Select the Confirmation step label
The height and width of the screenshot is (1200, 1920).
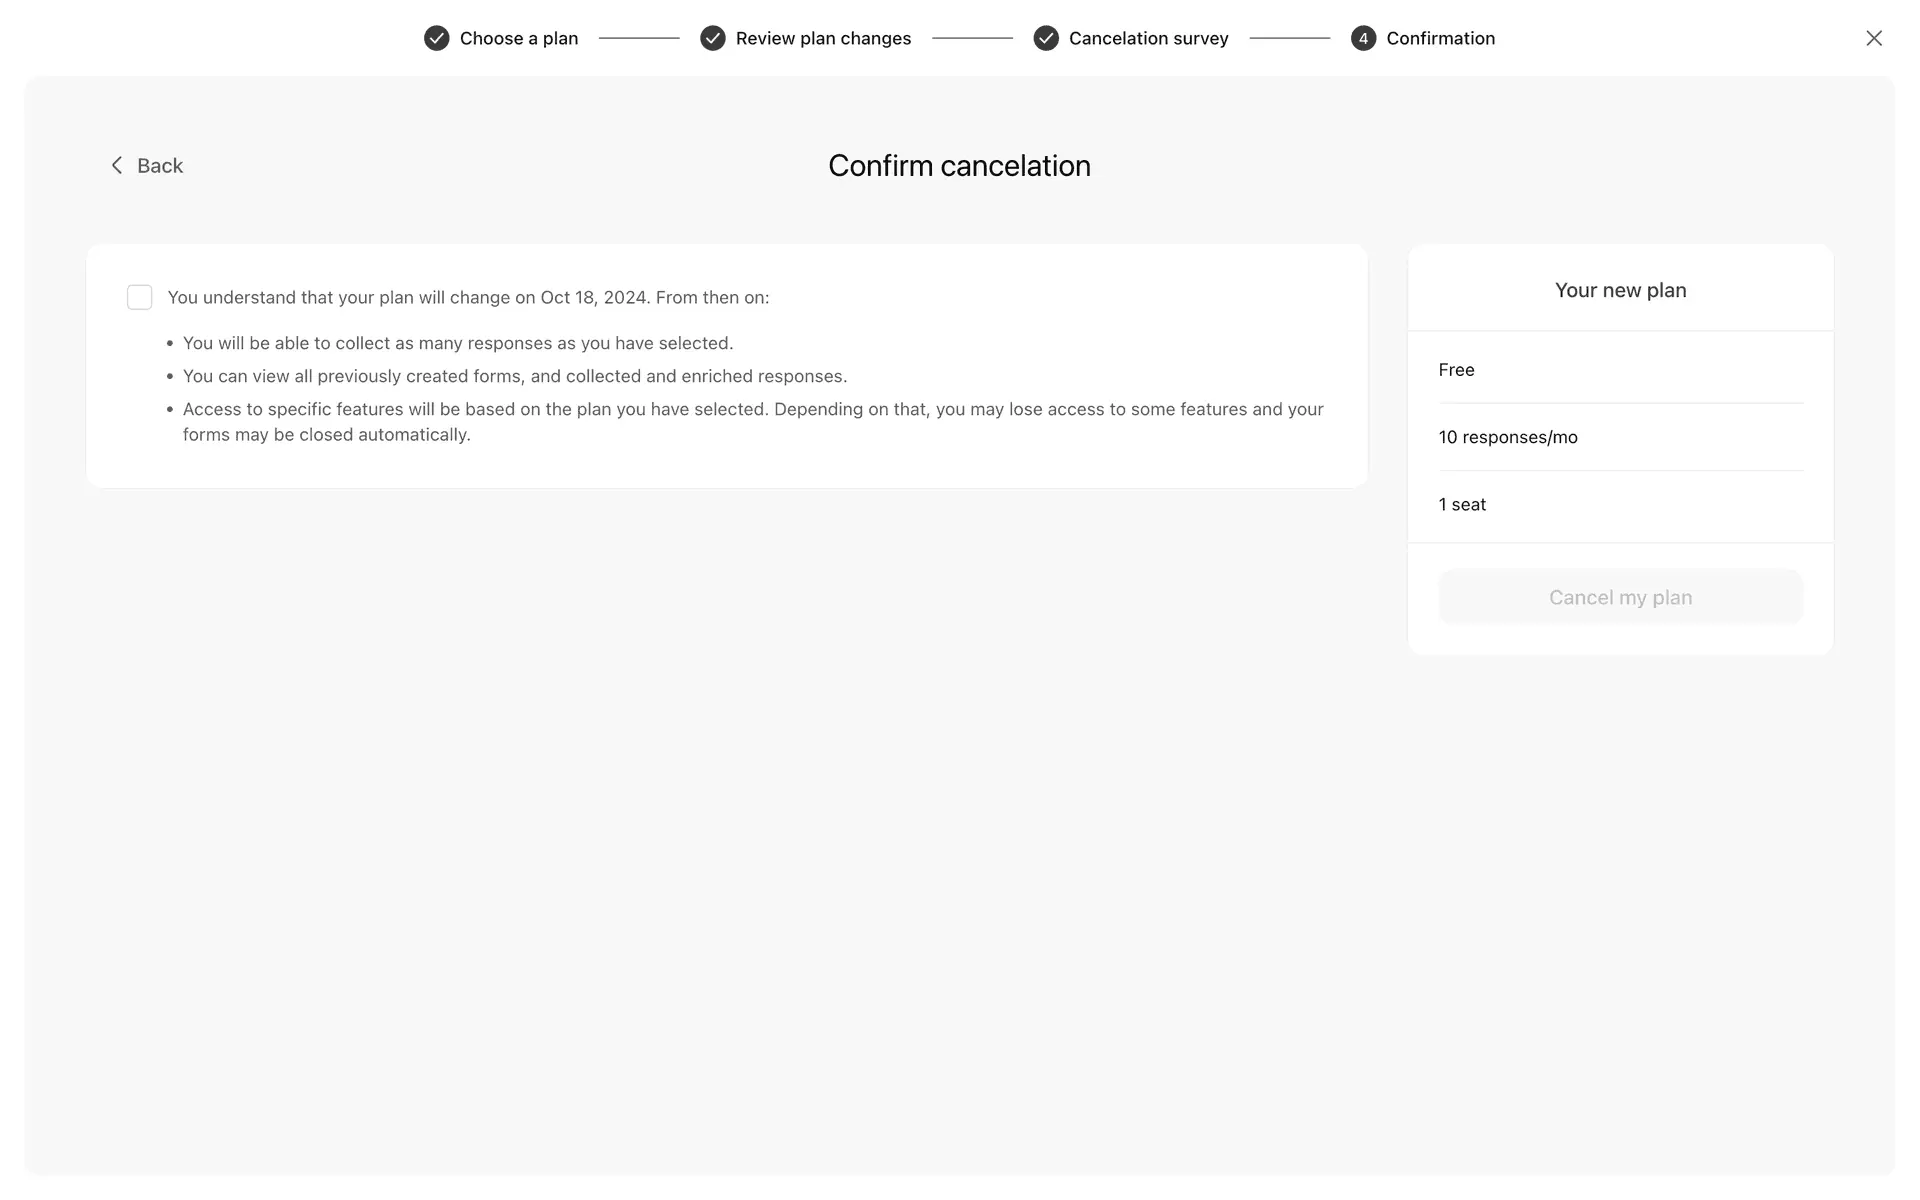coord(1440,38)
